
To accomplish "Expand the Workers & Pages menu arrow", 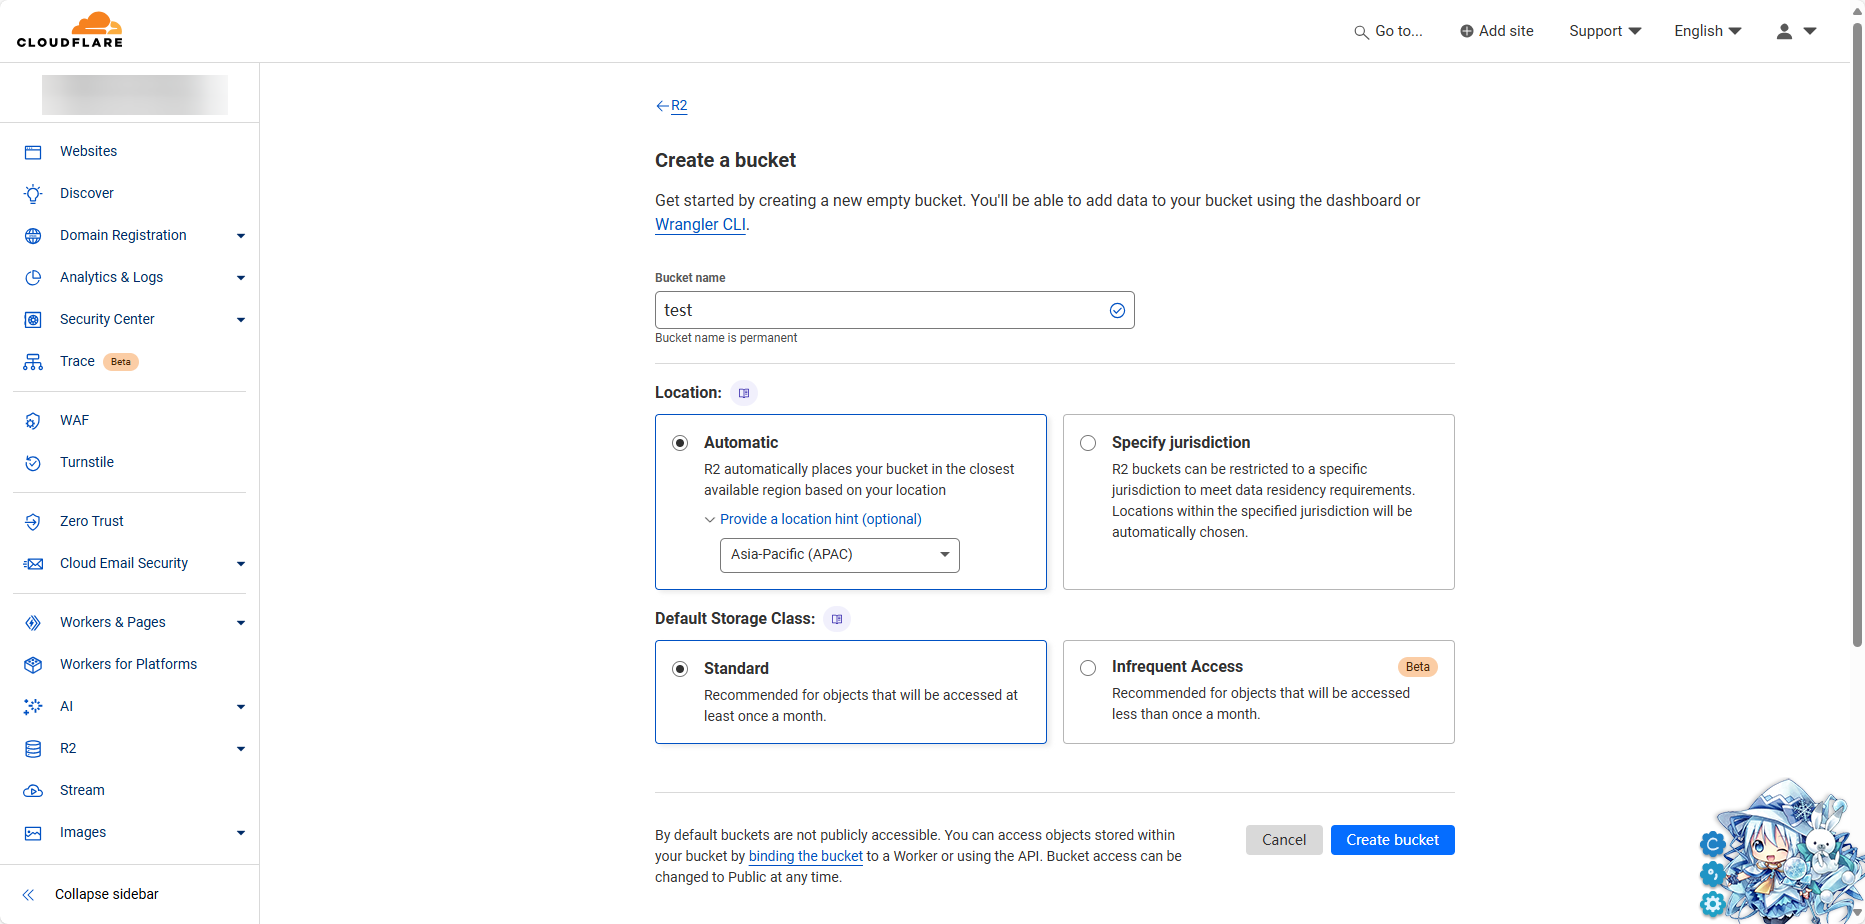I will click(x=240, y=623).
